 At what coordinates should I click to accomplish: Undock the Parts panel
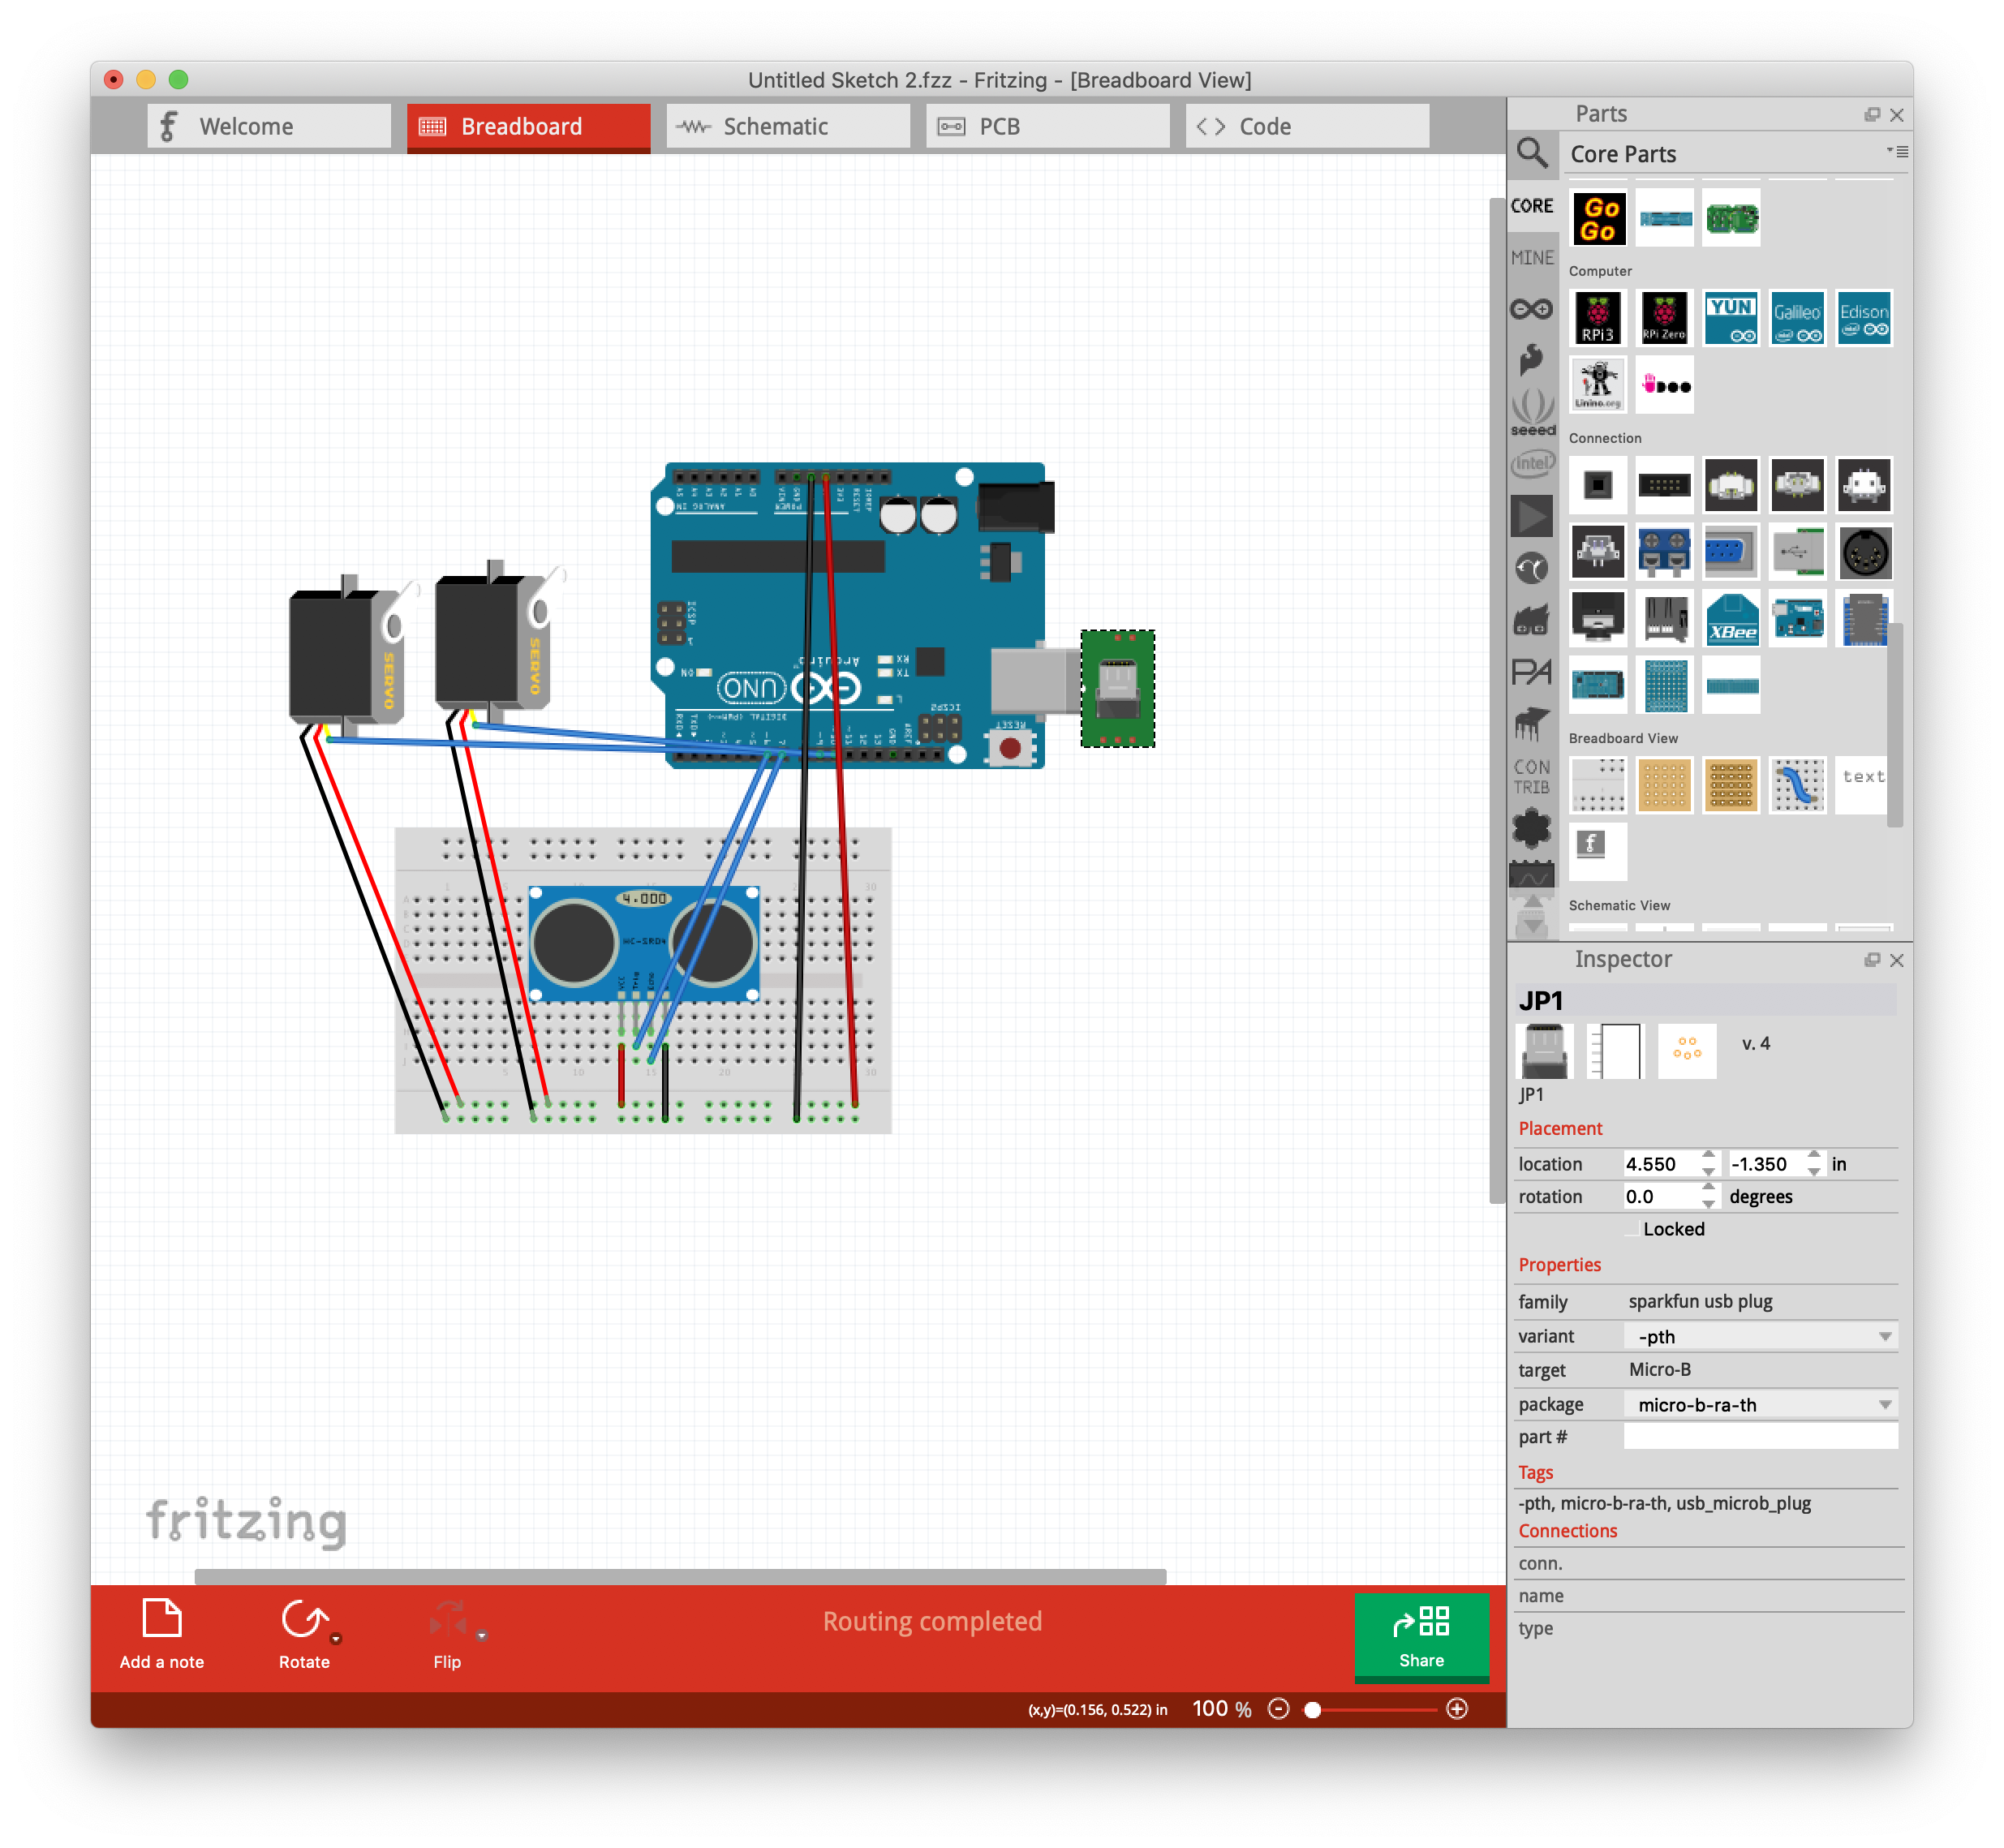[x=1871, y=114]
